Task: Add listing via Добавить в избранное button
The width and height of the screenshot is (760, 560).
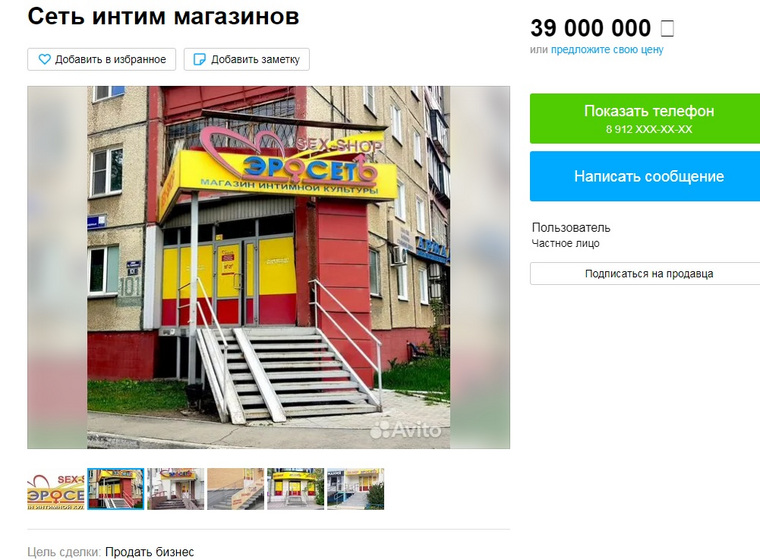Action: [101, 59]
